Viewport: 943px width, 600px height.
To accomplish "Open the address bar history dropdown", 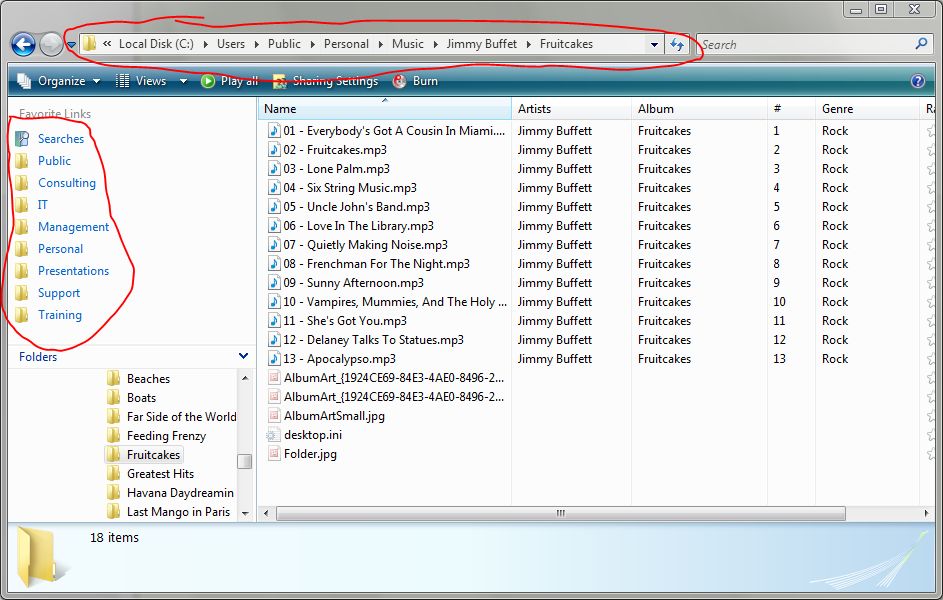I will tap(654, 44).
